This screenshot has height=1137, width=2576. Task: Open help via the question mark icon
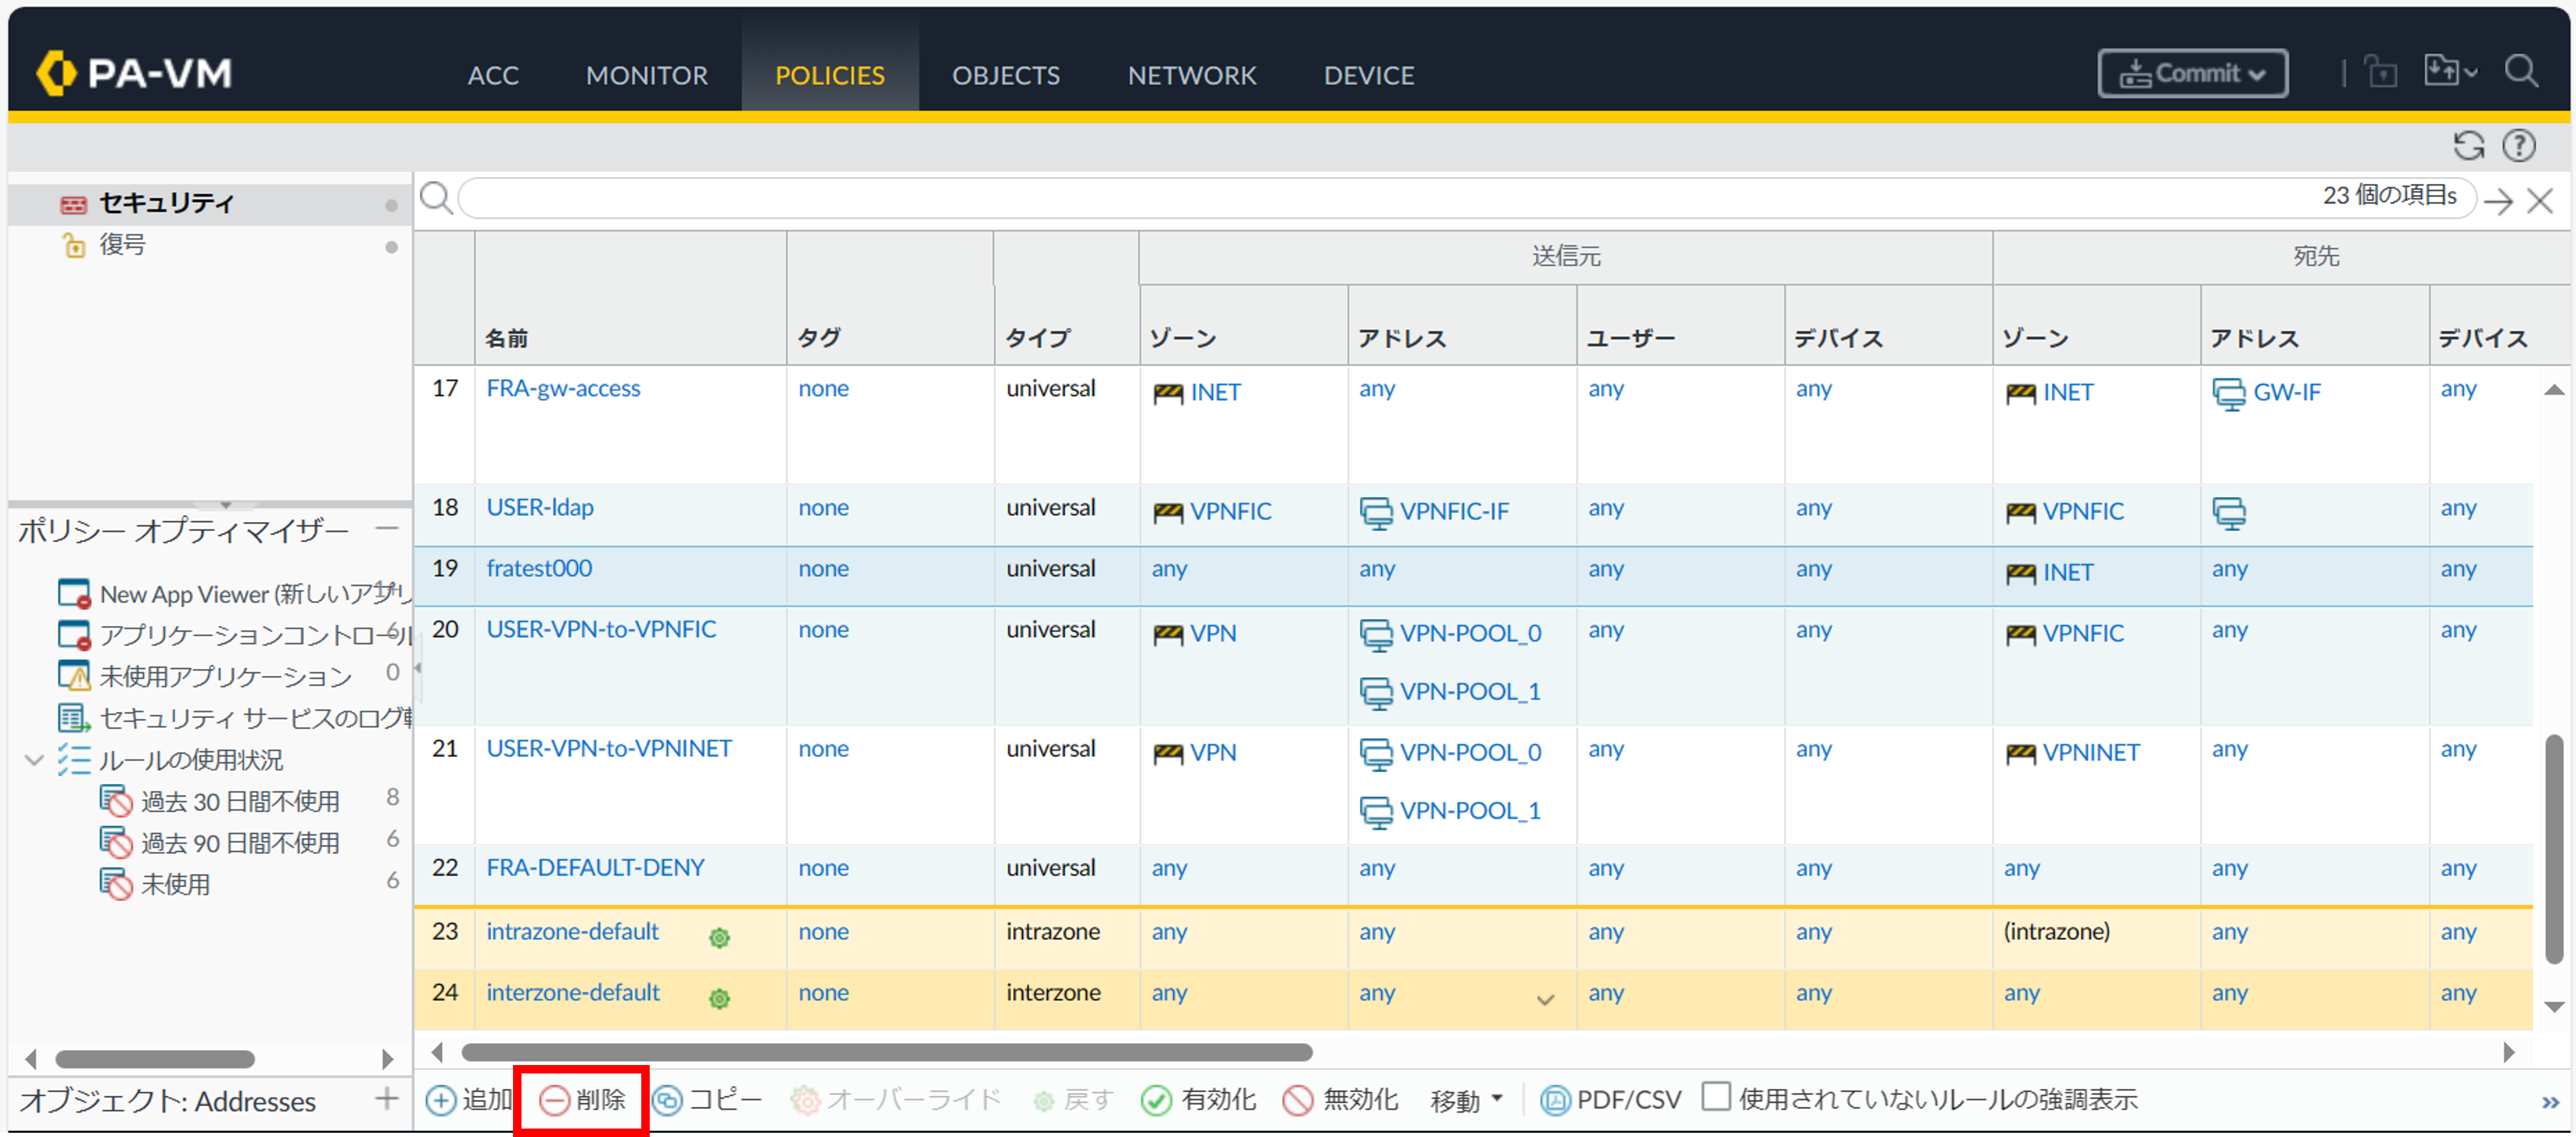click(x=2518, y=146)
